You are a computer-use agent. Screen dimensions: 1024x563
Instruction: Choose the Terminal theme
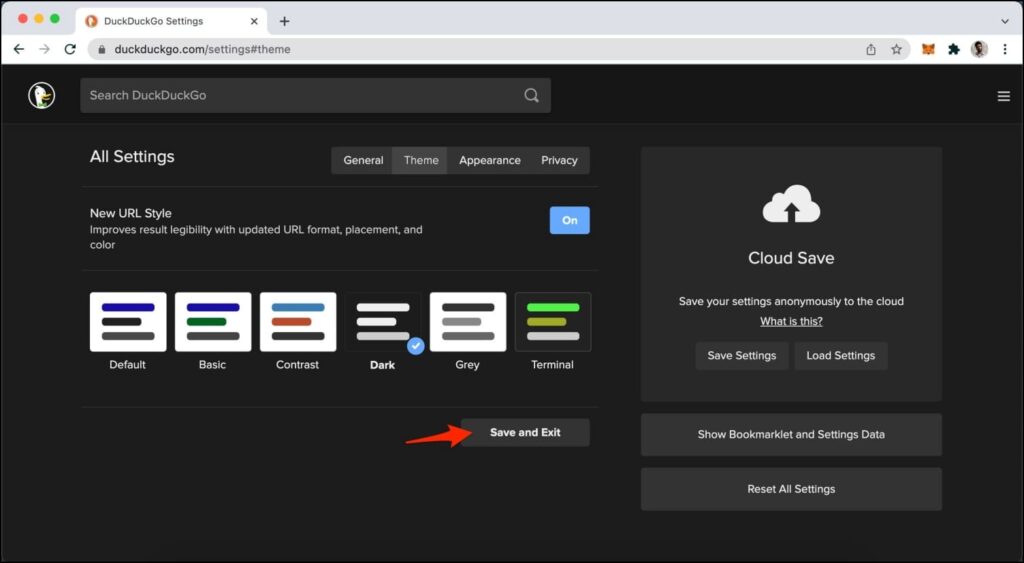[552, 322]
